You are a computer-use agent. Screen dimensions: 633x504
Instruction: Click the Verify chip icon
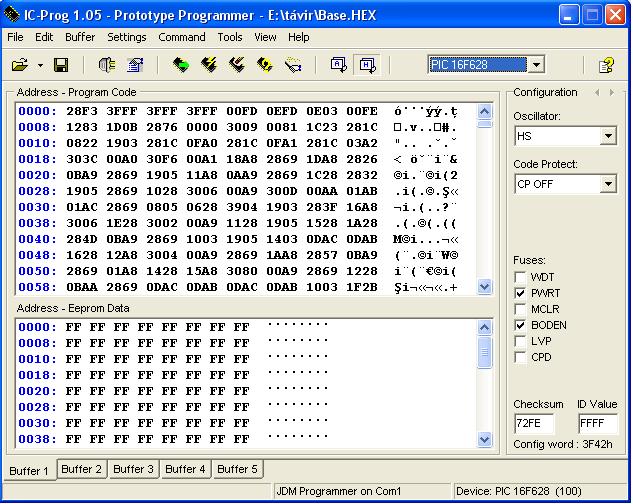click(x=265, y=65)
